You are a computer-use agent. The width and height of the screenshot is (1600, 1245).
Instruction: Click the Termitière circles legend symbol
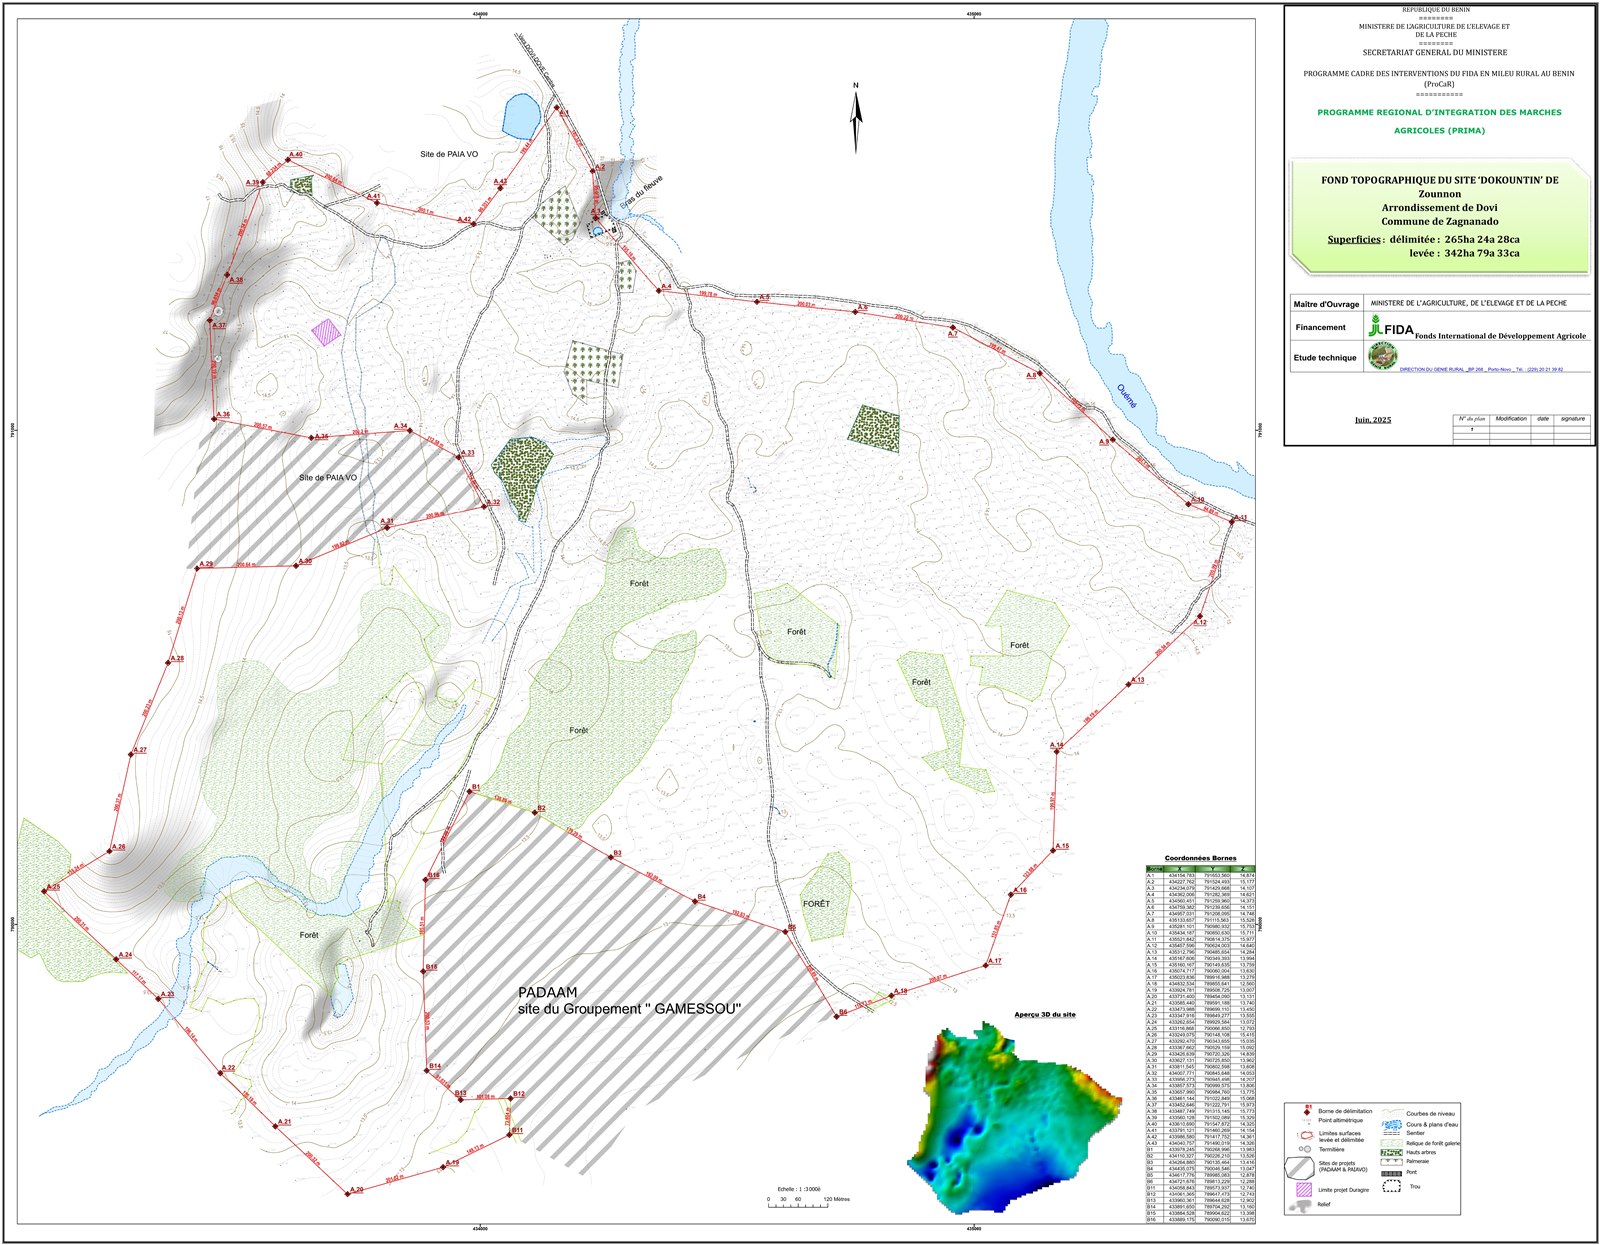click(1303, 1149)
